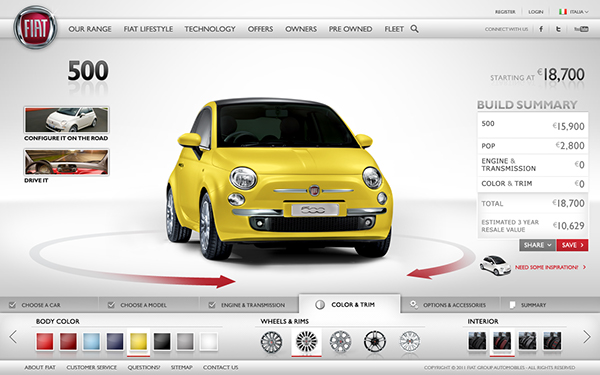Open the Our Range menu

(x=90, y=29)
